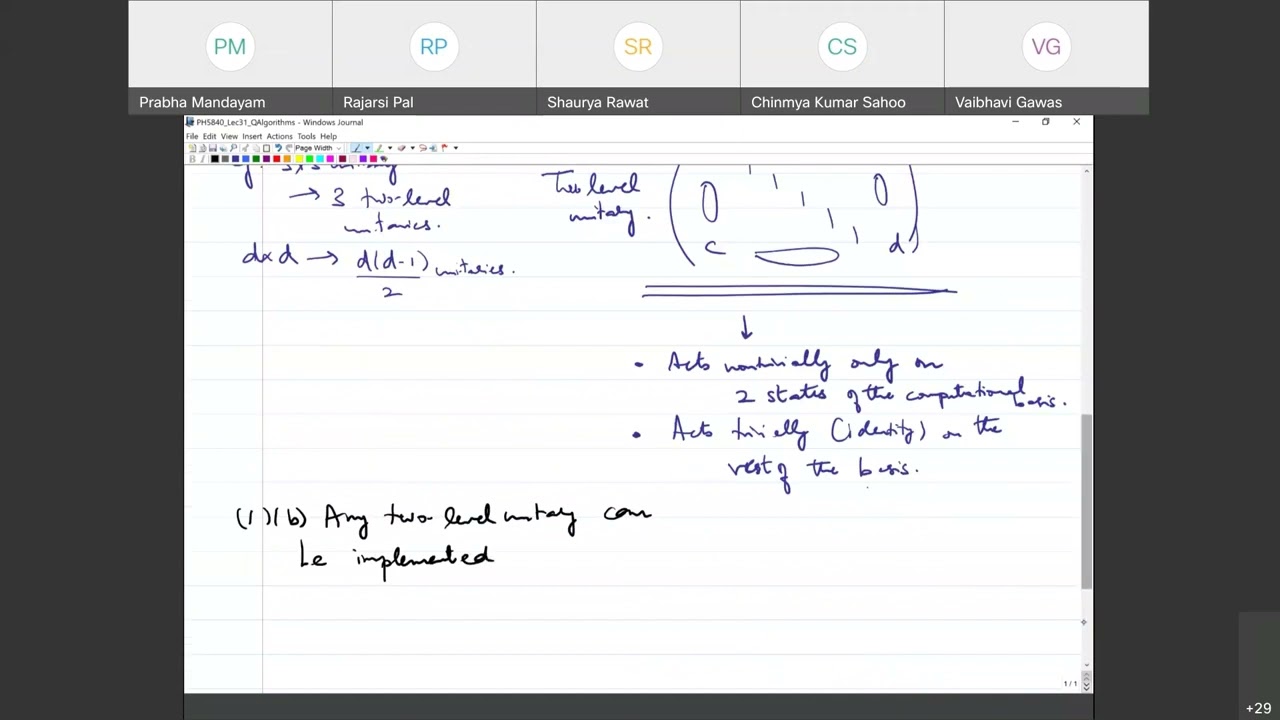1280x720 pixels.
Task: Open the Pen settings dropdown arrow
Action: click(x=368, y=148)
